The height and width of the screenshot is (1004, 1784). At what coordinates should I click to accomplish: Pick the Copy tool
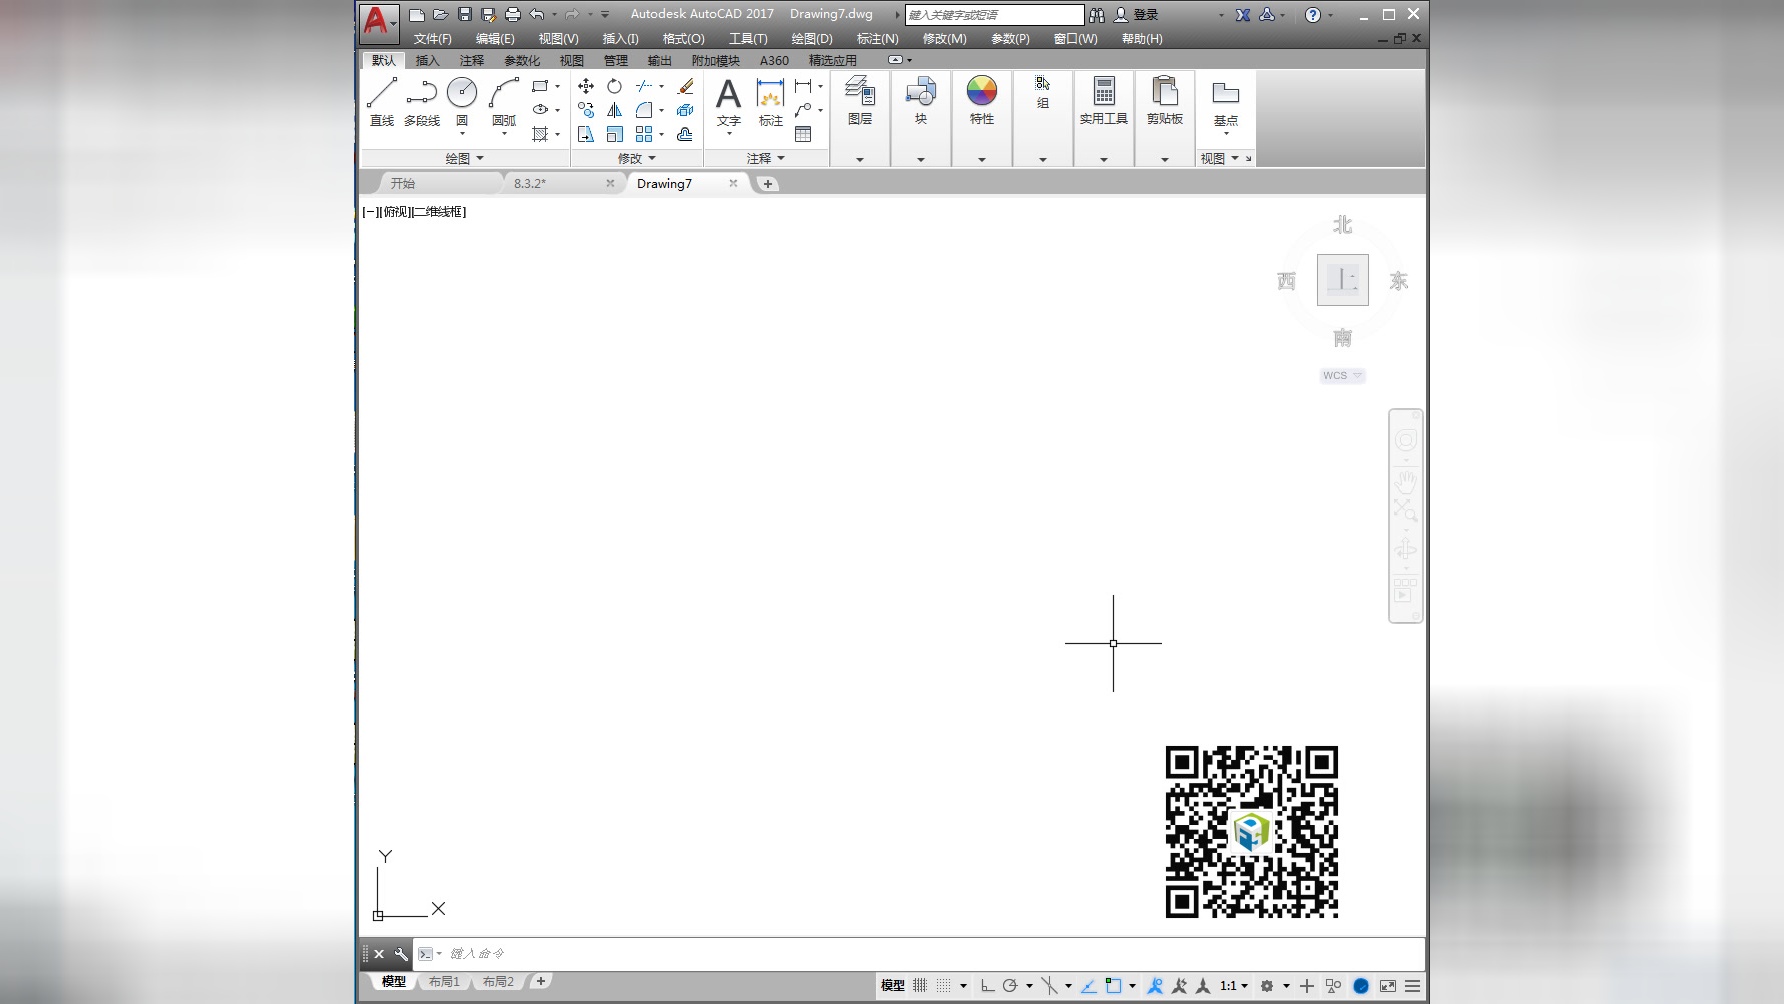(x=586, y=110)
